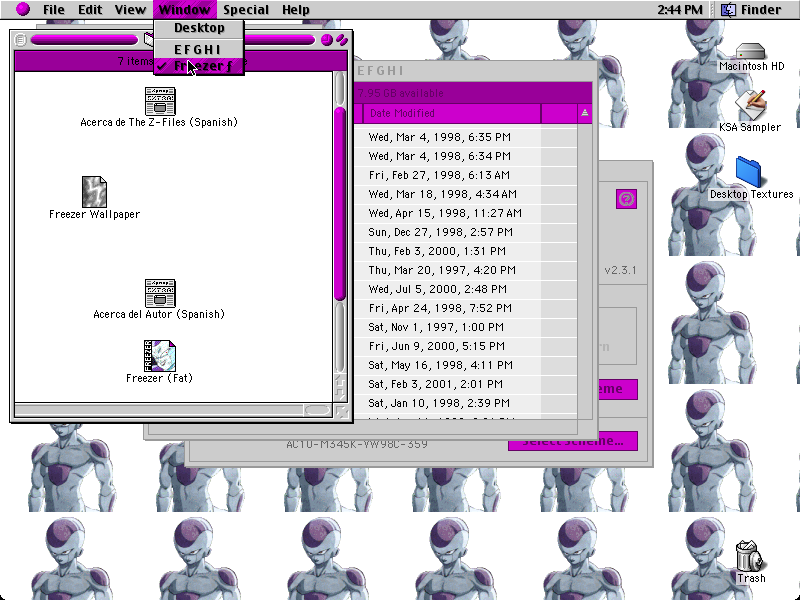This screenshot has width=800, height=600.
Task: Choose EFGHI from the Window menu
Action: (199, 49)
